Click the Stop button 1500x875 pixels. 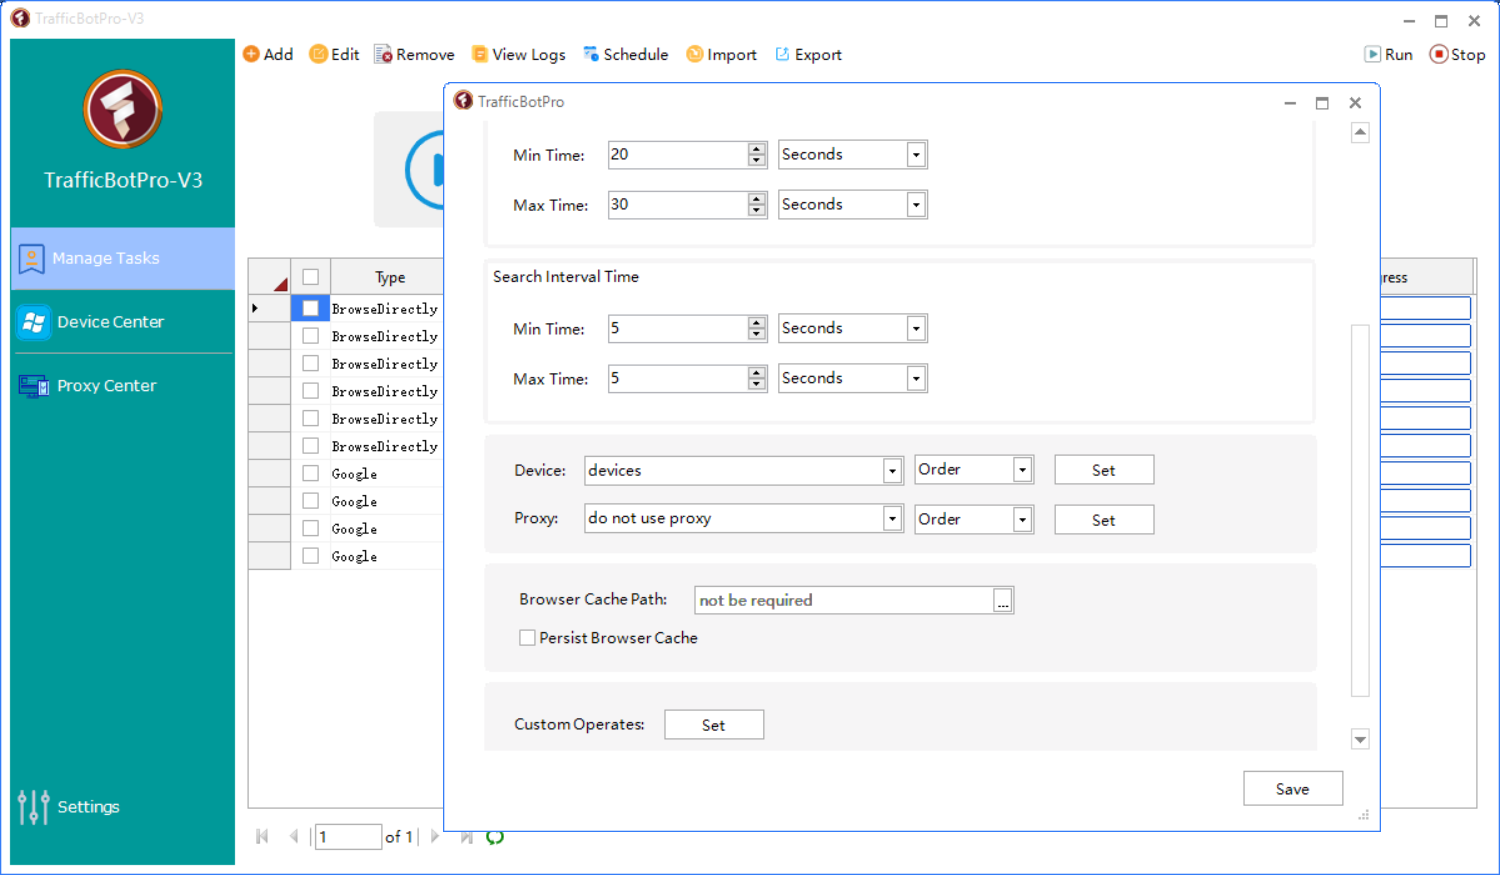1457,54
